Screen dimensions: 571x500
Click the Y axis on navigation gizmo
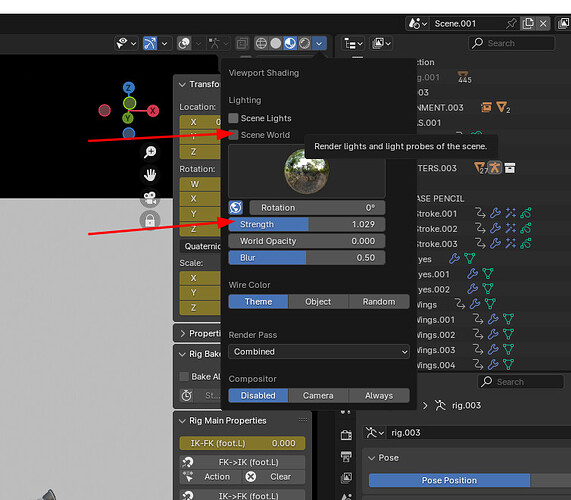click(x=127, y=118)
